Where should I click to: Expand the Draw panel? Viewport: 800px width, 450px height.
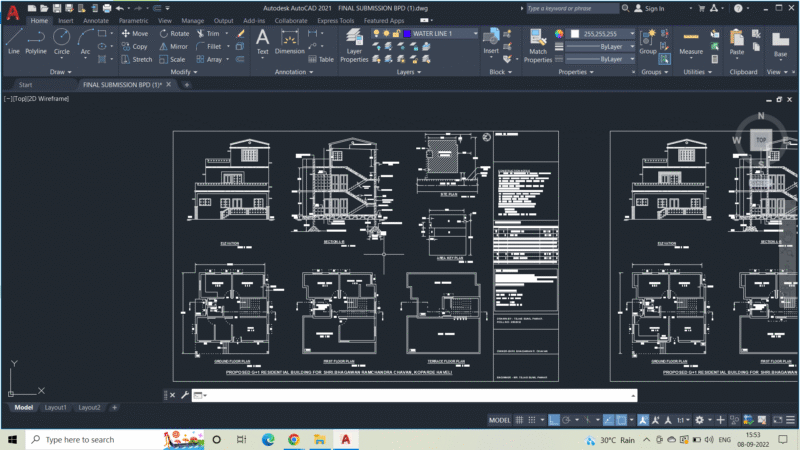tap(61, 72)
